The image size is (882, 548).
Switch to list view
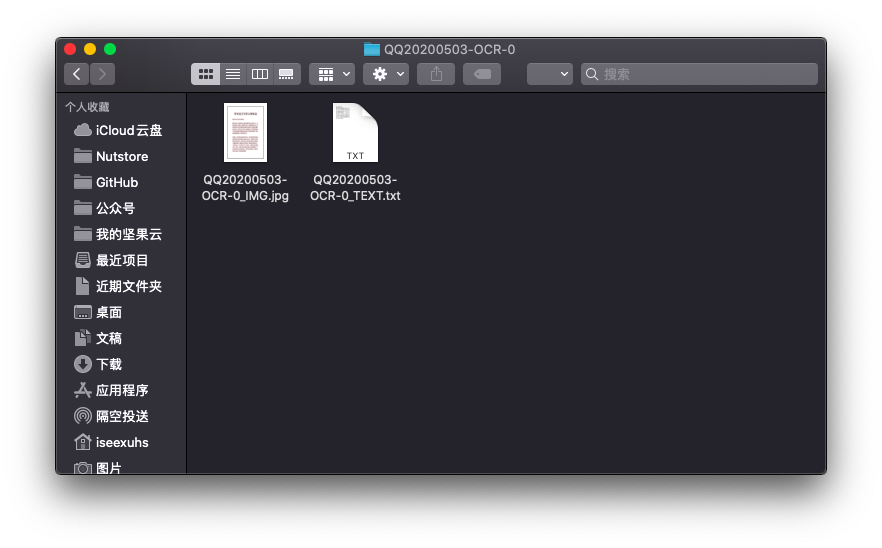[233, 74]
